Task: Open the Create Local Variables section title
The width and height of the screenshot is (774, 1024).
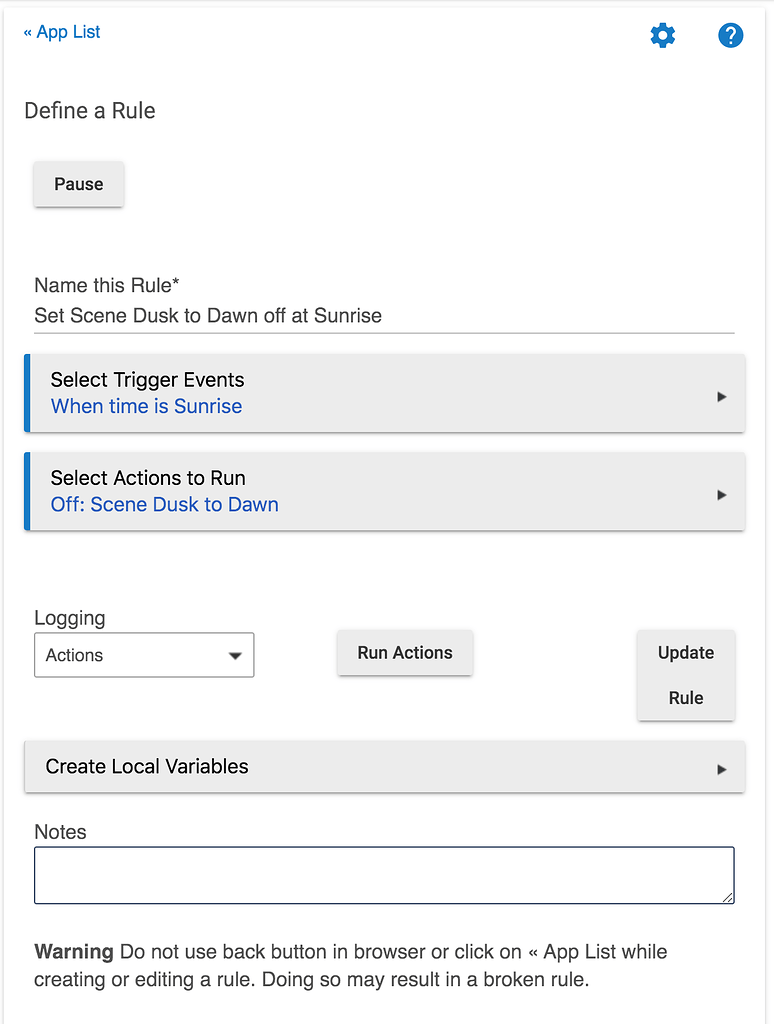Action: pos(147,767)
